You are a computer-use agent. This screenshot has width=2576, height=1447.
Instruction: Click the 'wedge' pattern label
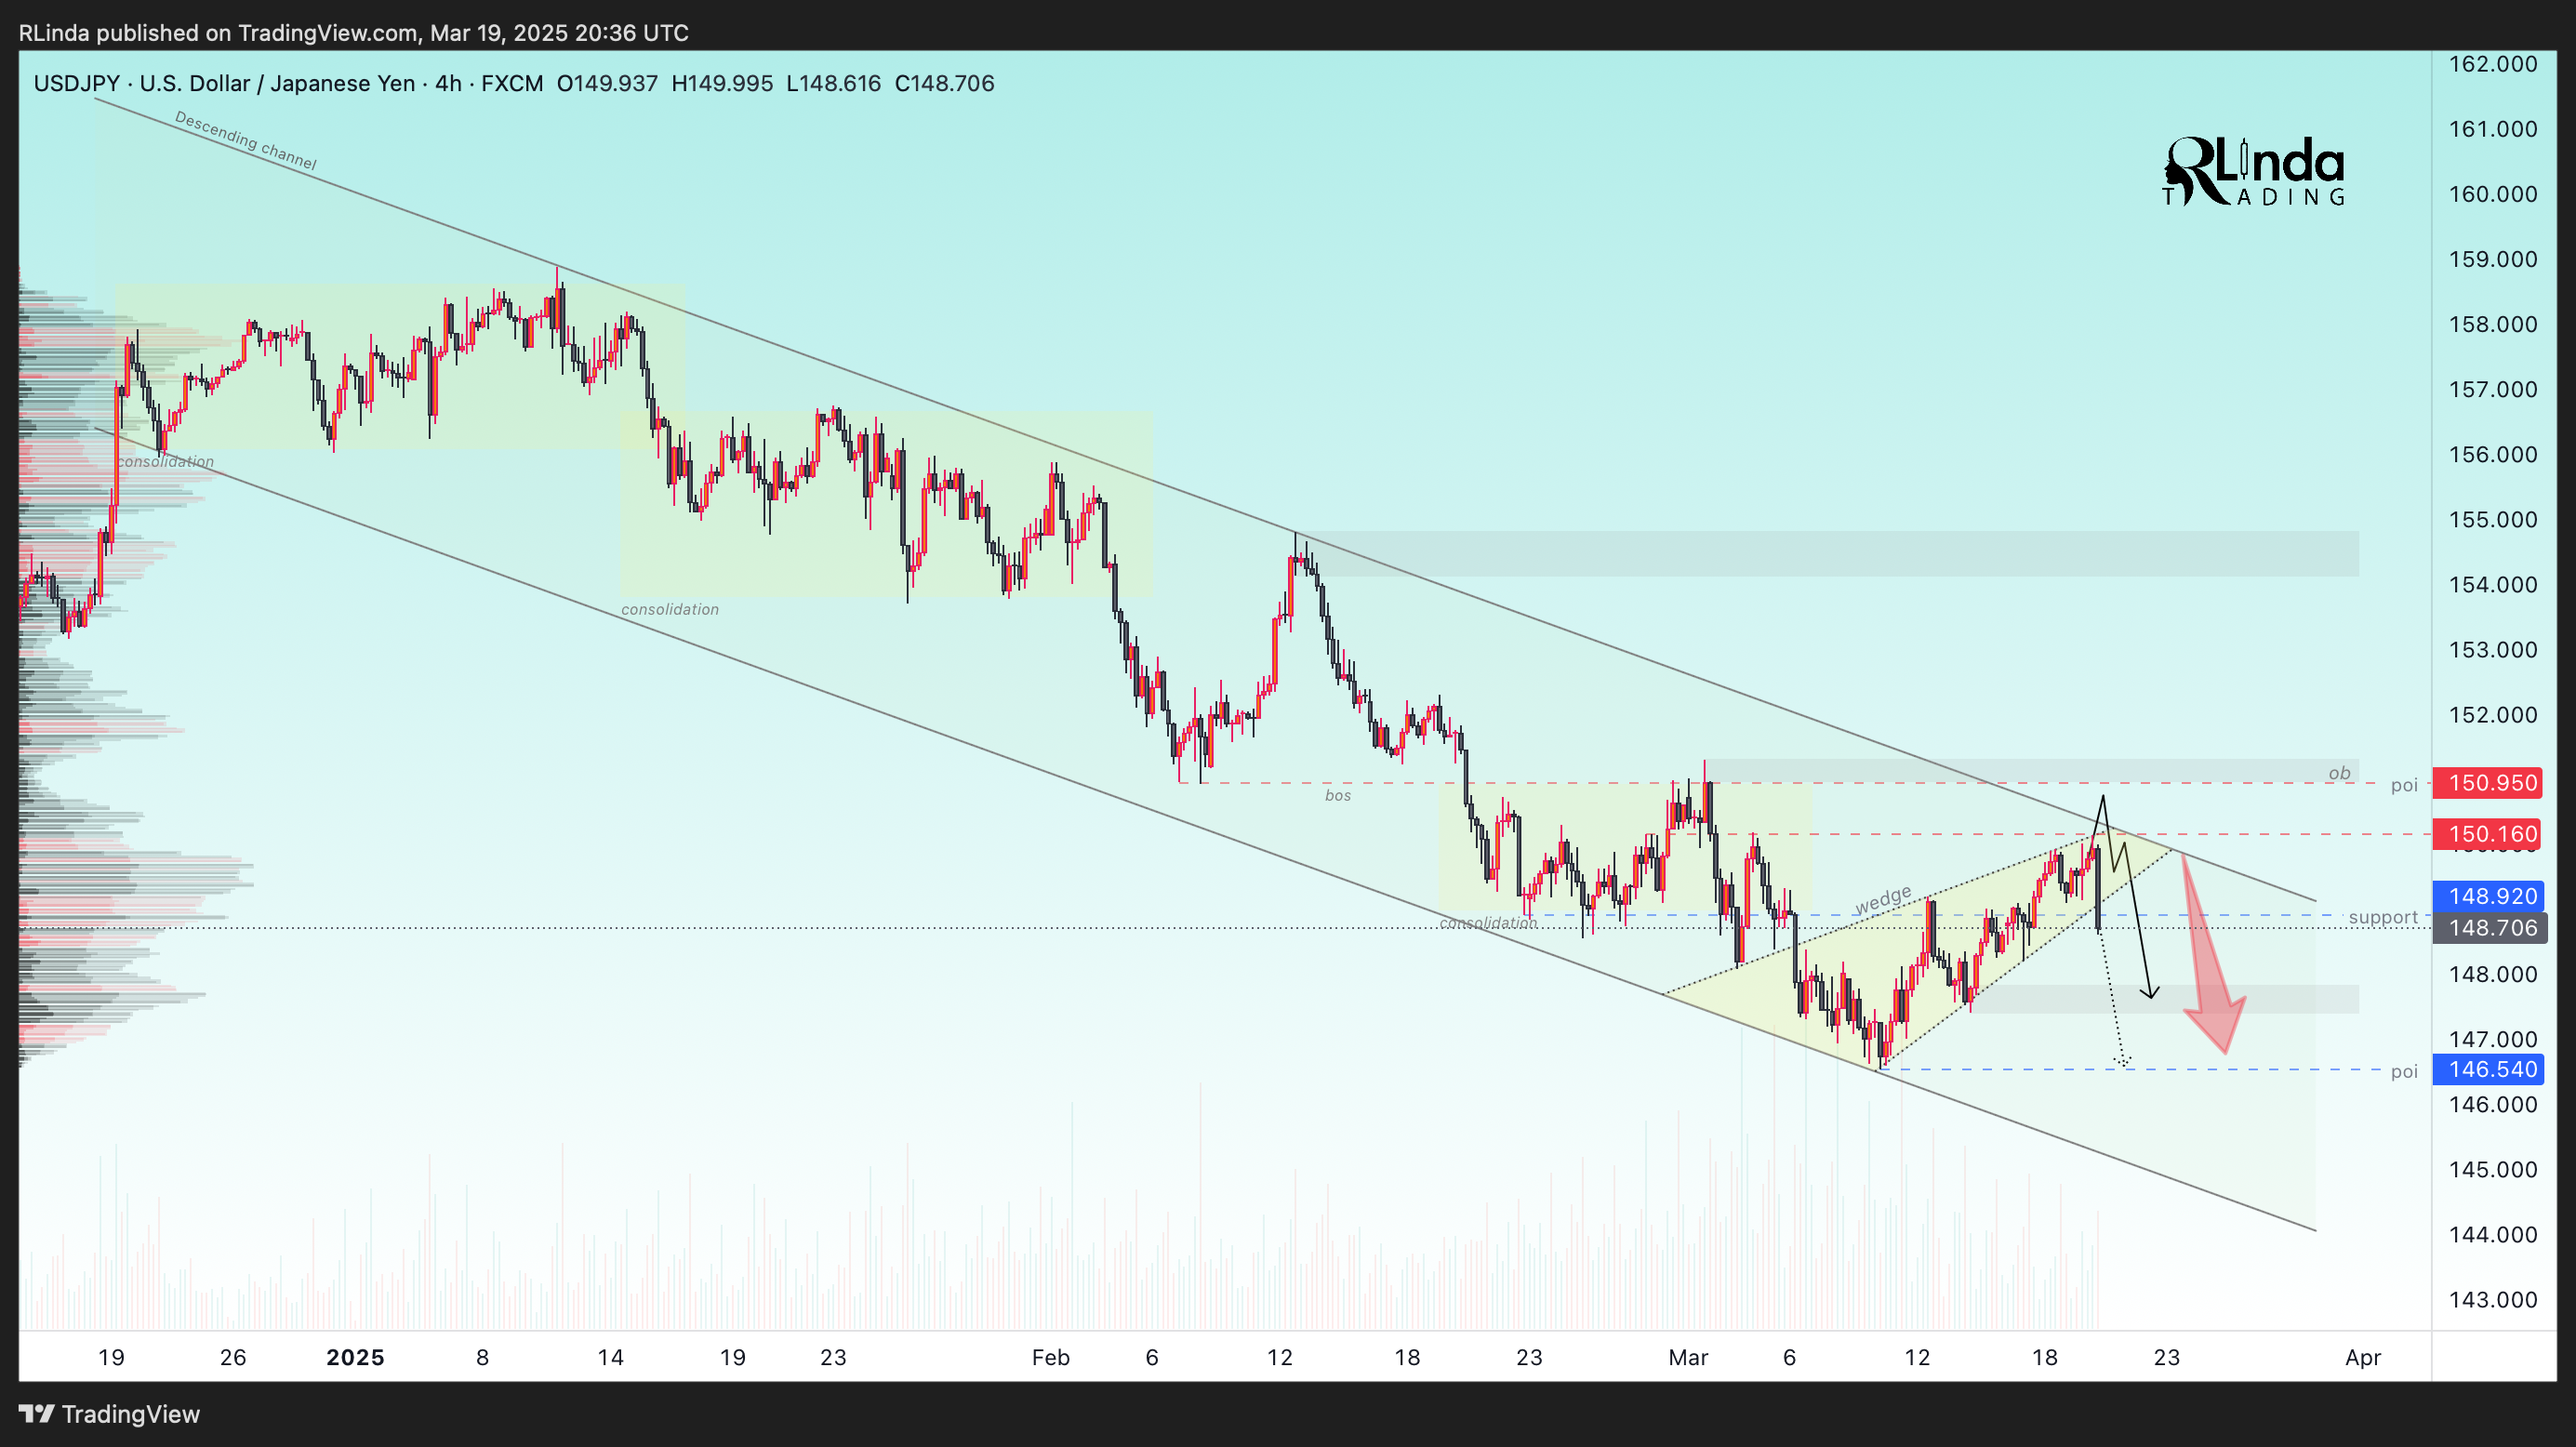pyautogui.click(x=1883, y=900)
